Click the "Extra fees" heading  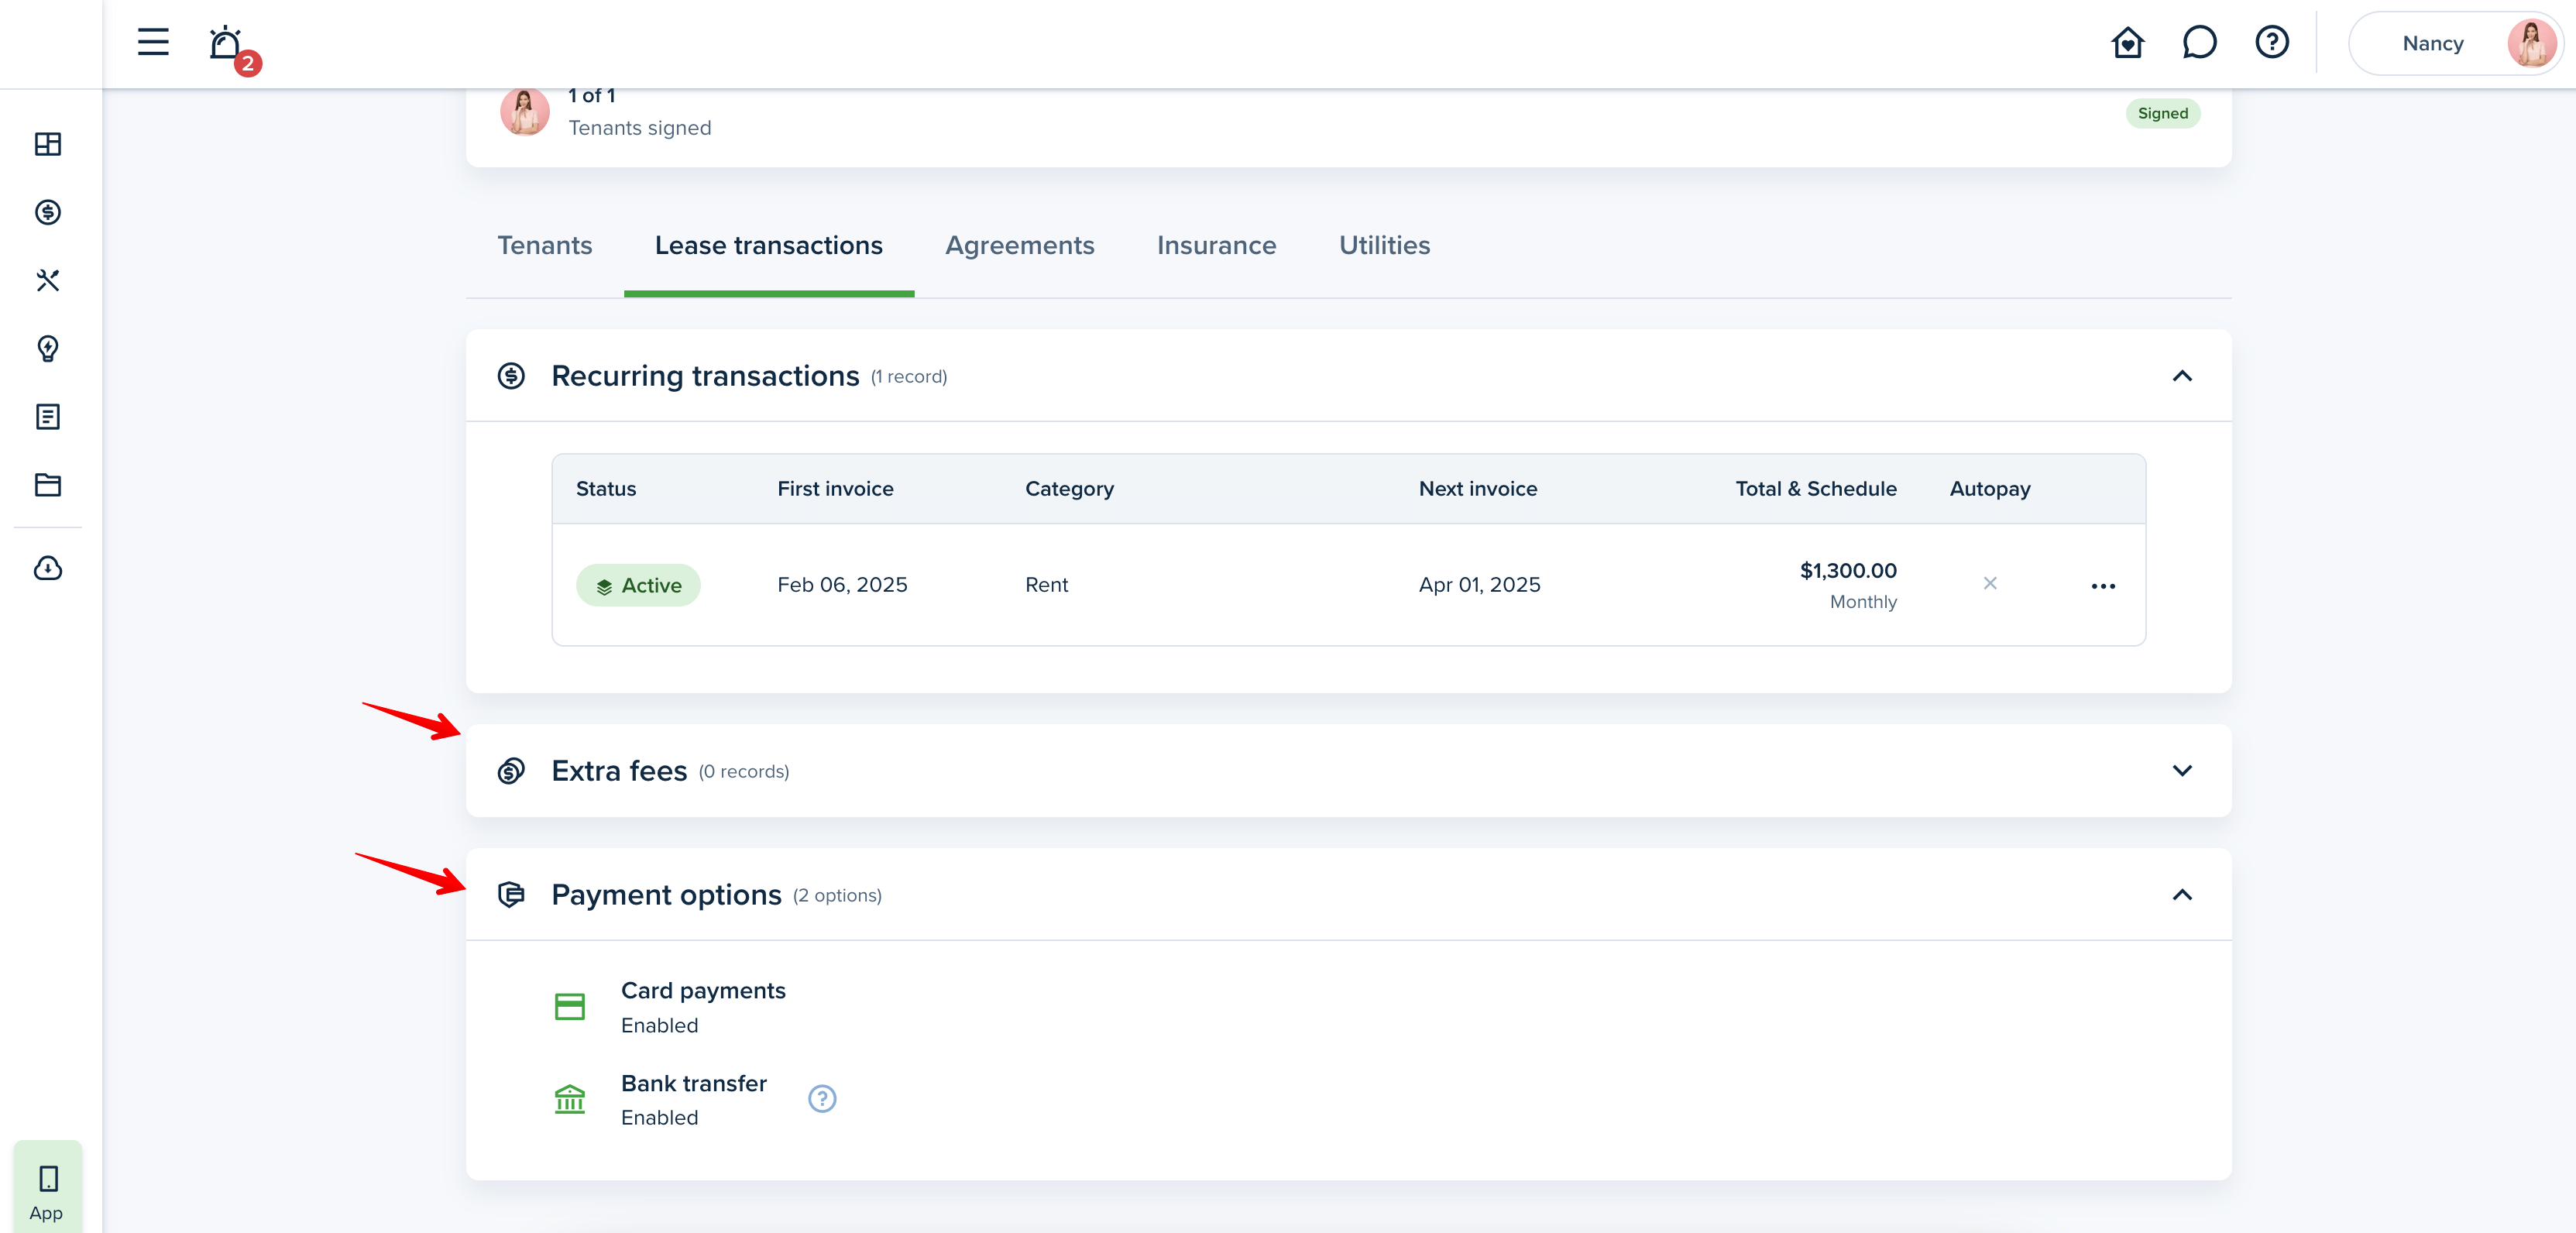(618, 771)
